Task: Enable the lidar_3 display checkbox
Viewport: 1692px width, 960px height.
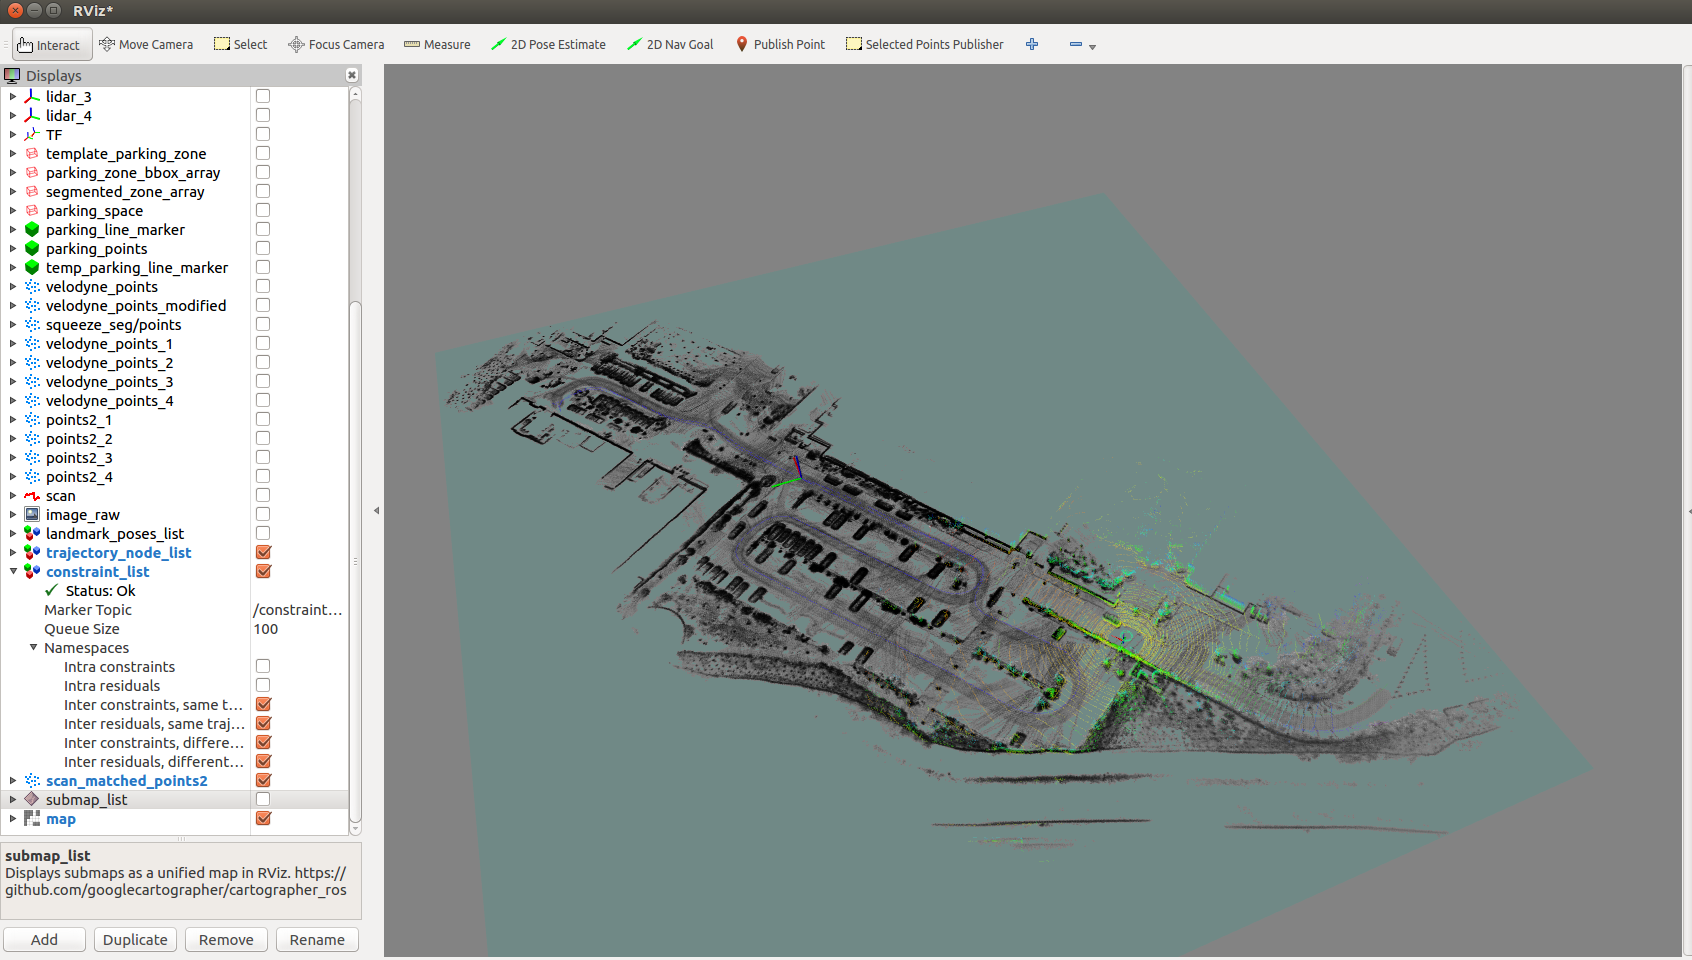Action: 262,95
